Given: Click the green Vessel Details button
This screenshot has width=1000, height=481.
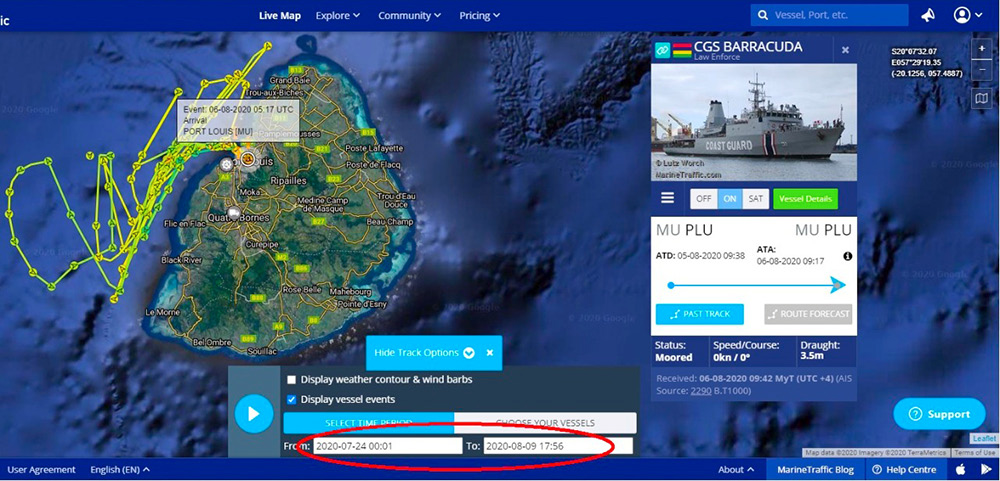Looking at the screenshot, I should [805, 198].
